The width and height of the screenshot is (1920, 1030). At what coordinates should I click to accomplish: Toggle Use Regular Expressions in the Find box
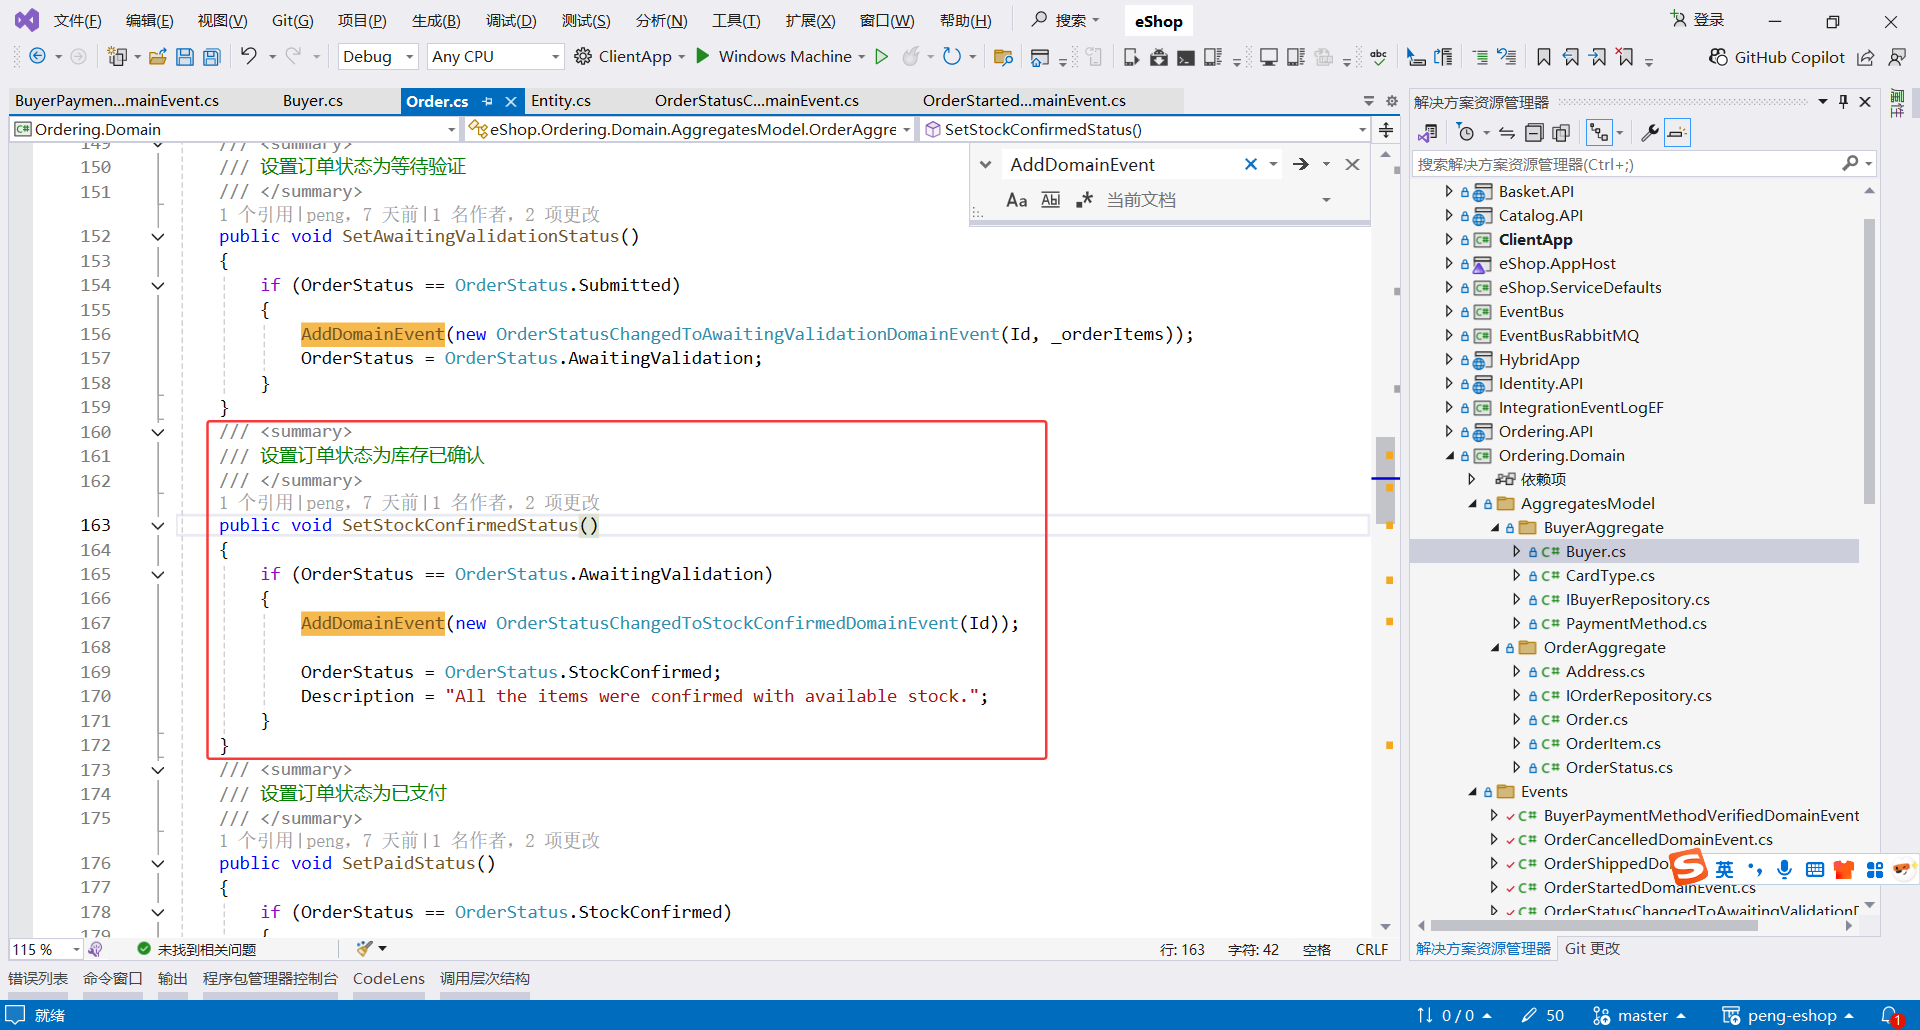coord(1084,200)
